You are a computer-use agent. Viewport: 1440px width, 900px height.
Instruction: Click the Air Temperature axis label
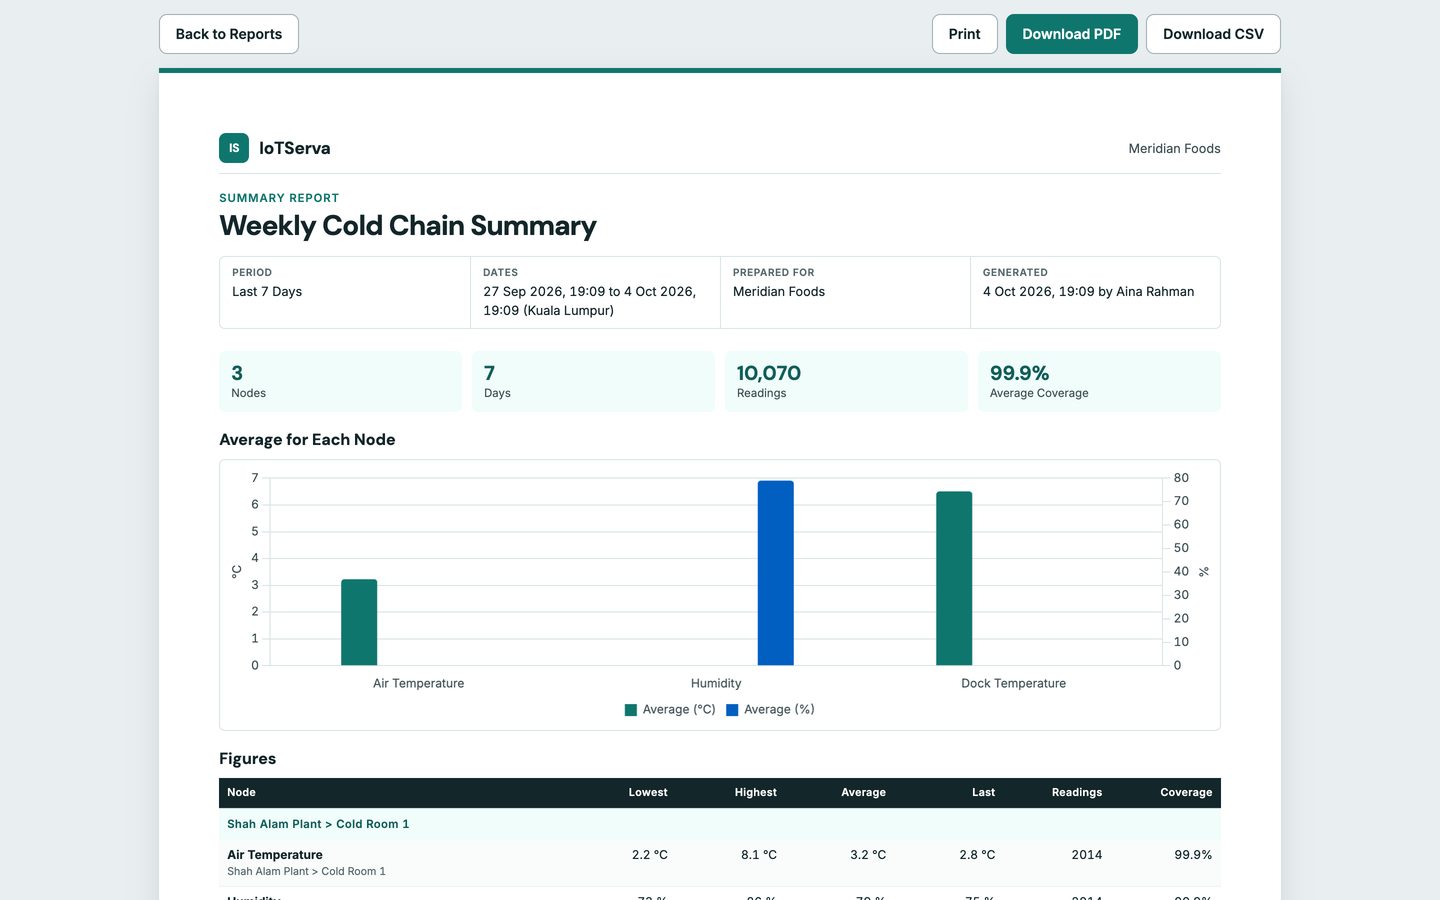418,684
